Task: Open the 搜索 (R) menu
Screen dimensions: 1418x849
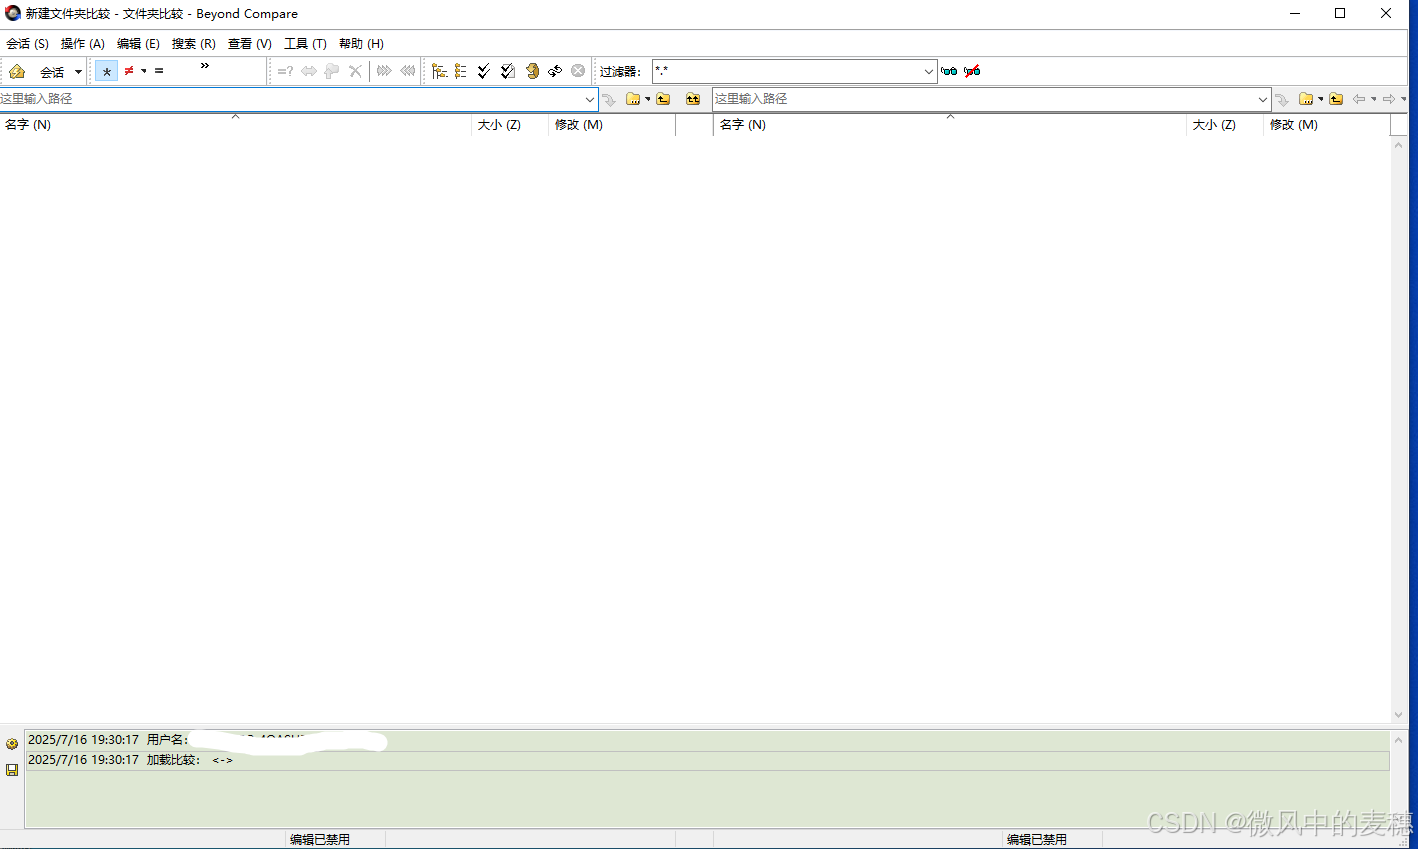Action: pyautogui.click(x=193, y=44)
